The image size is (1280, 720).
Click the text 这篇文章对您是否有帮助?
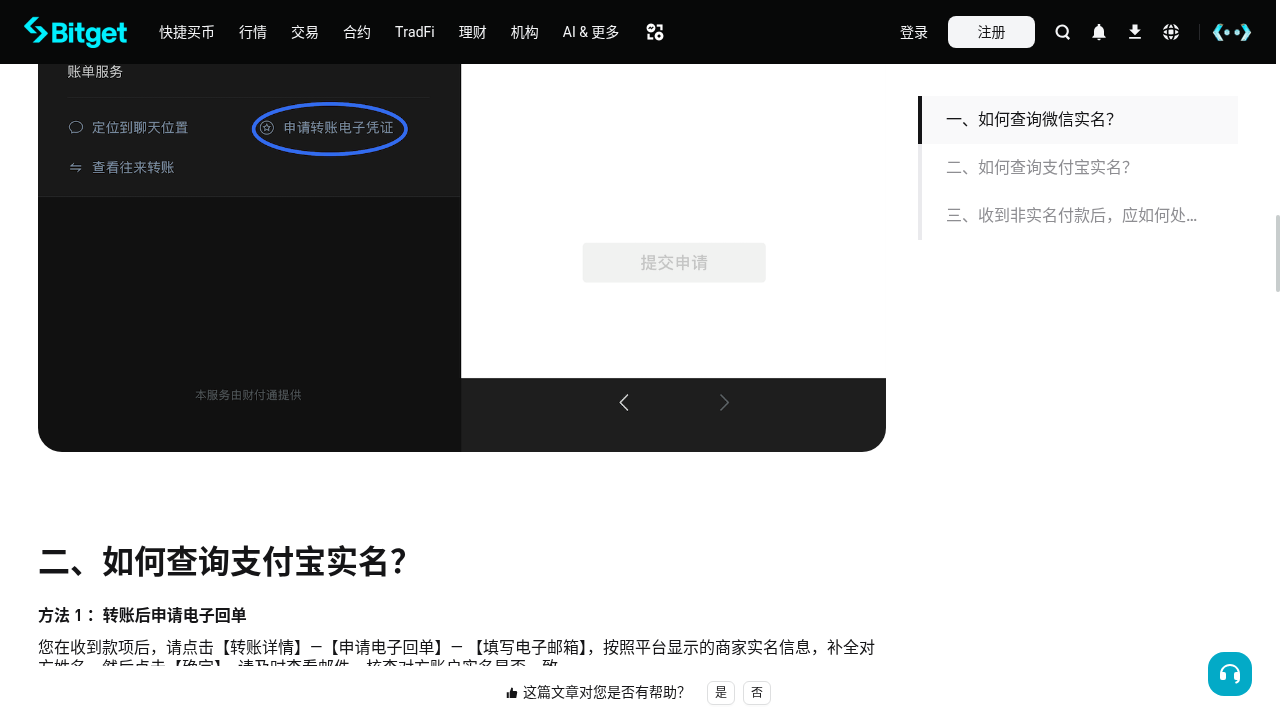click(x=603, y=693)
